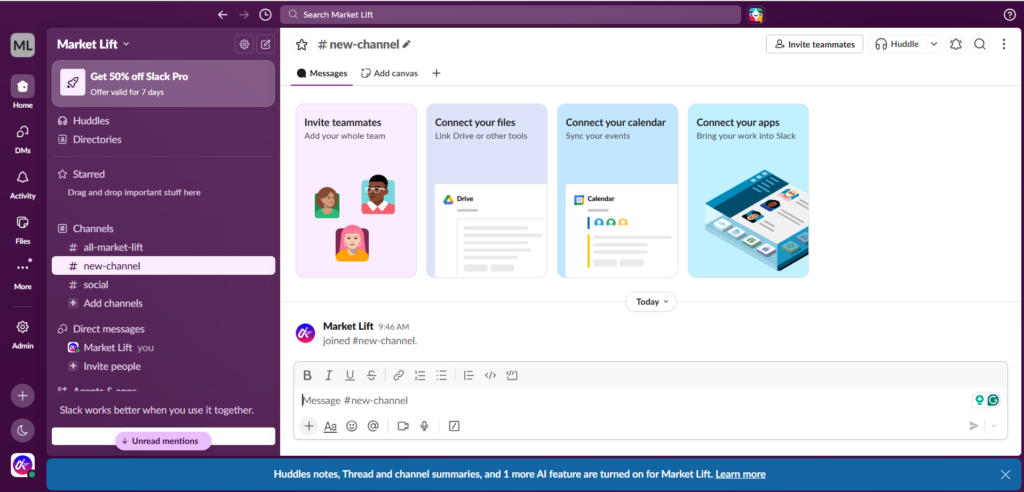Insert a code block
1024x492 pixels.
[512, 375]
